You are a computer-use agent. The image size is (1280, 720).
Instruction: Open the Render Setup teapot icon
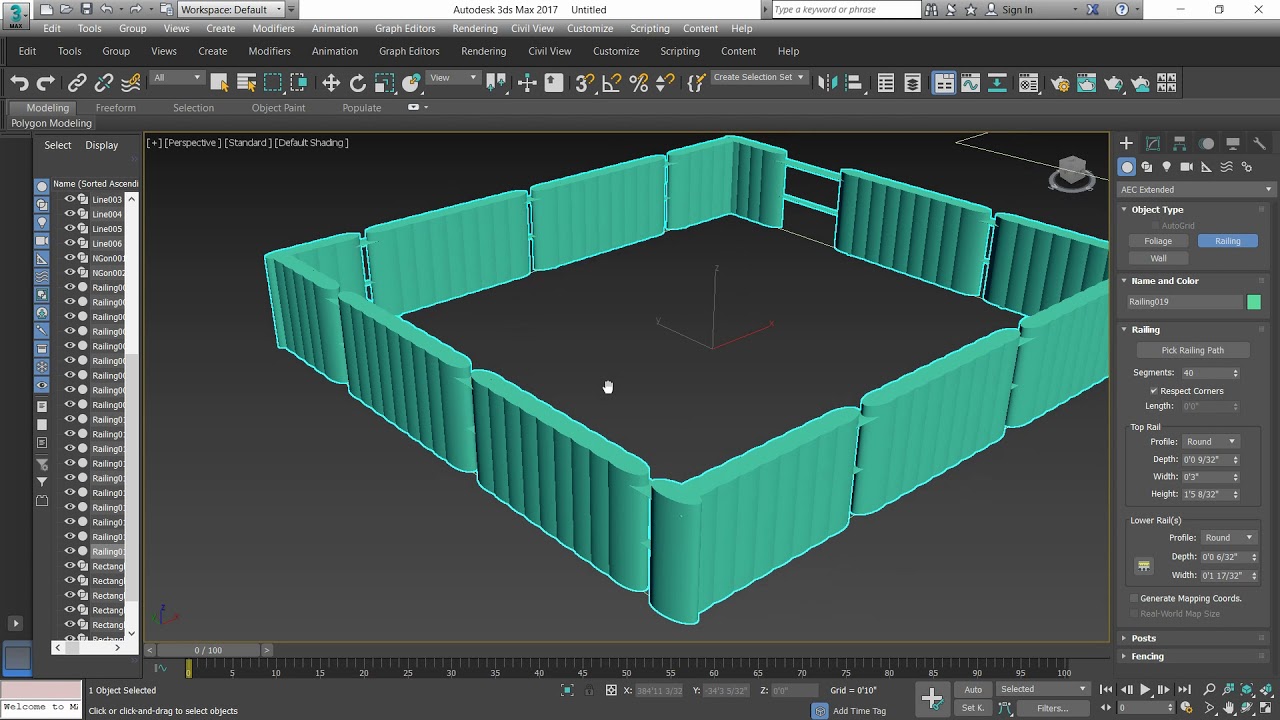[1060, 83]
